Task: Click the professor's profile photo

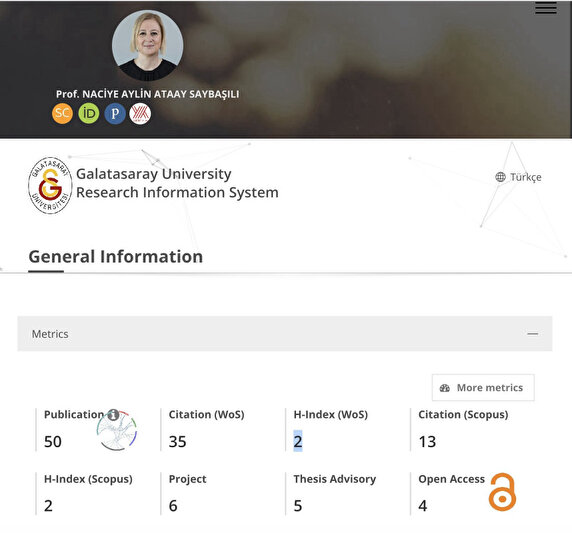Action: [x=147, y=45]
